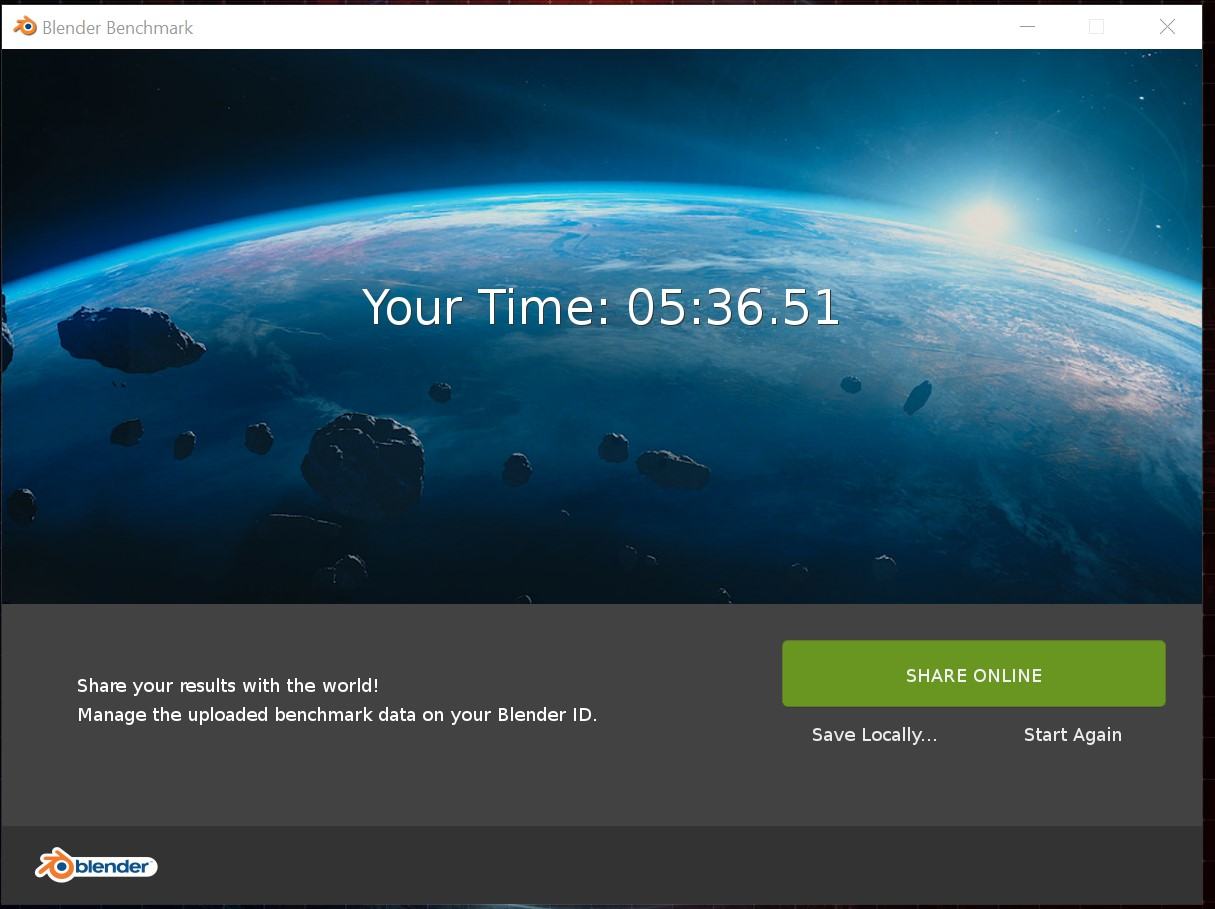Click the SHARE ONLINE button

[x=973, y=674]
